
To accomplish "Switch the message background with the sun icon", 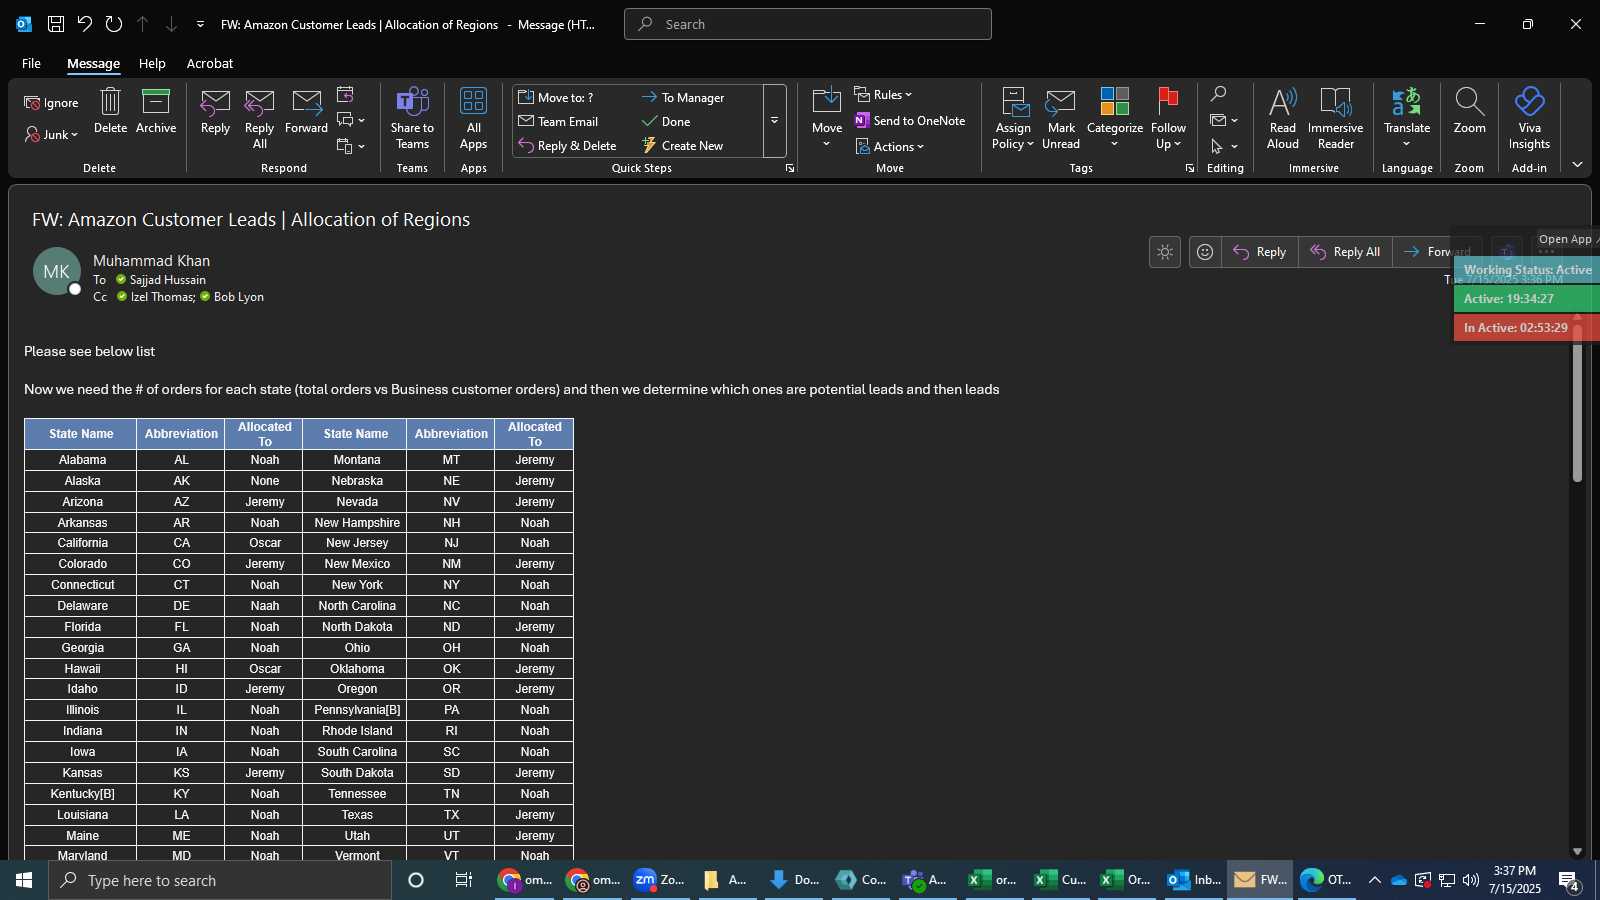I will click(1165, 252).
